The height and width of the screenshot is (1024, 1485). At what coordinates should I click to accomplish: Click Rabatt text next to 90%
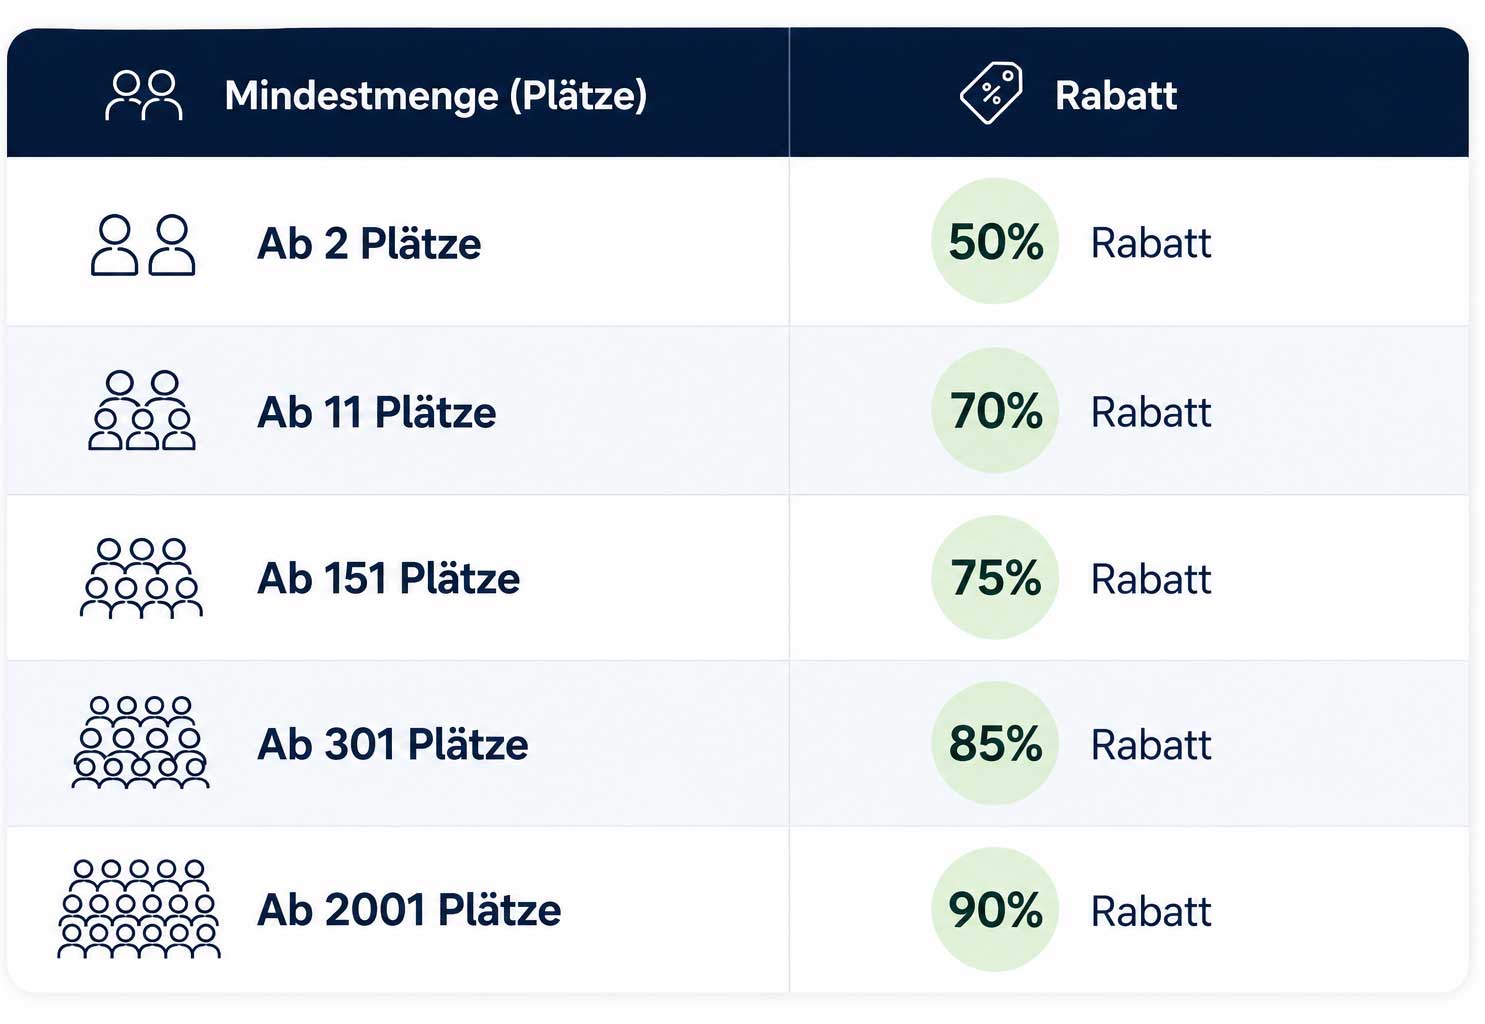[1151, 911]
